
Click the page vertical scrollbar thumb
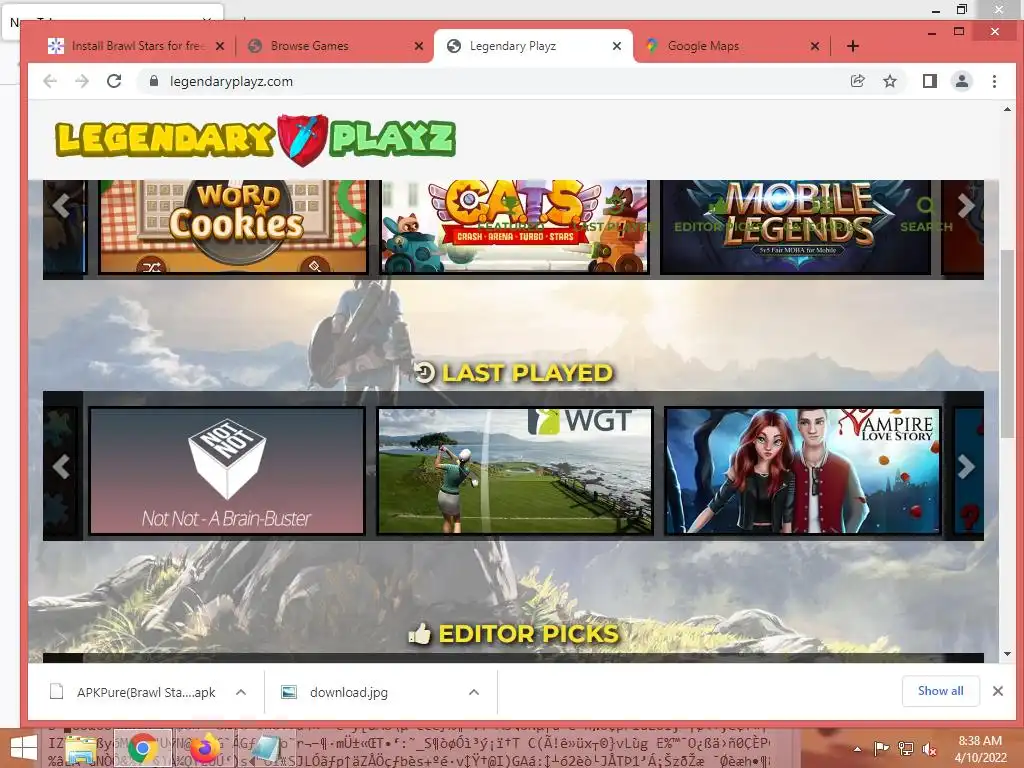click(1007, 345)
